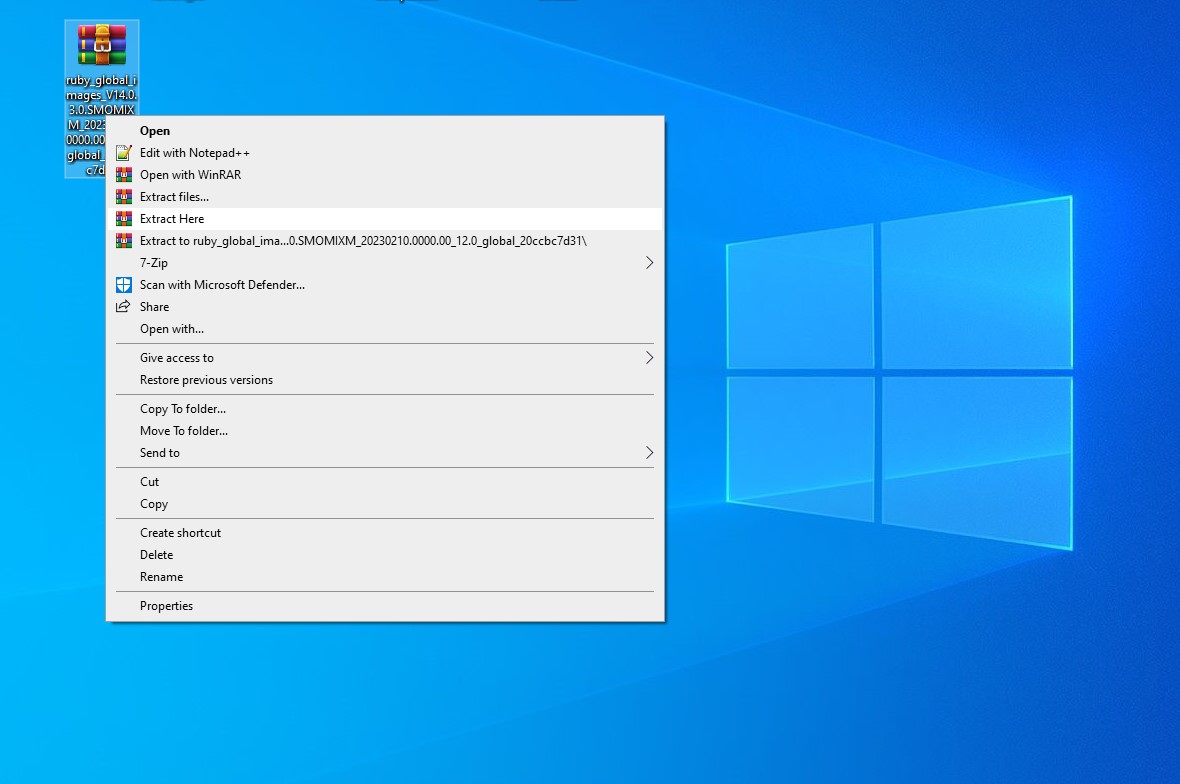Choose Extract files... option
This screenshot has width=1180, height=784.
click(x=385, y=196)
